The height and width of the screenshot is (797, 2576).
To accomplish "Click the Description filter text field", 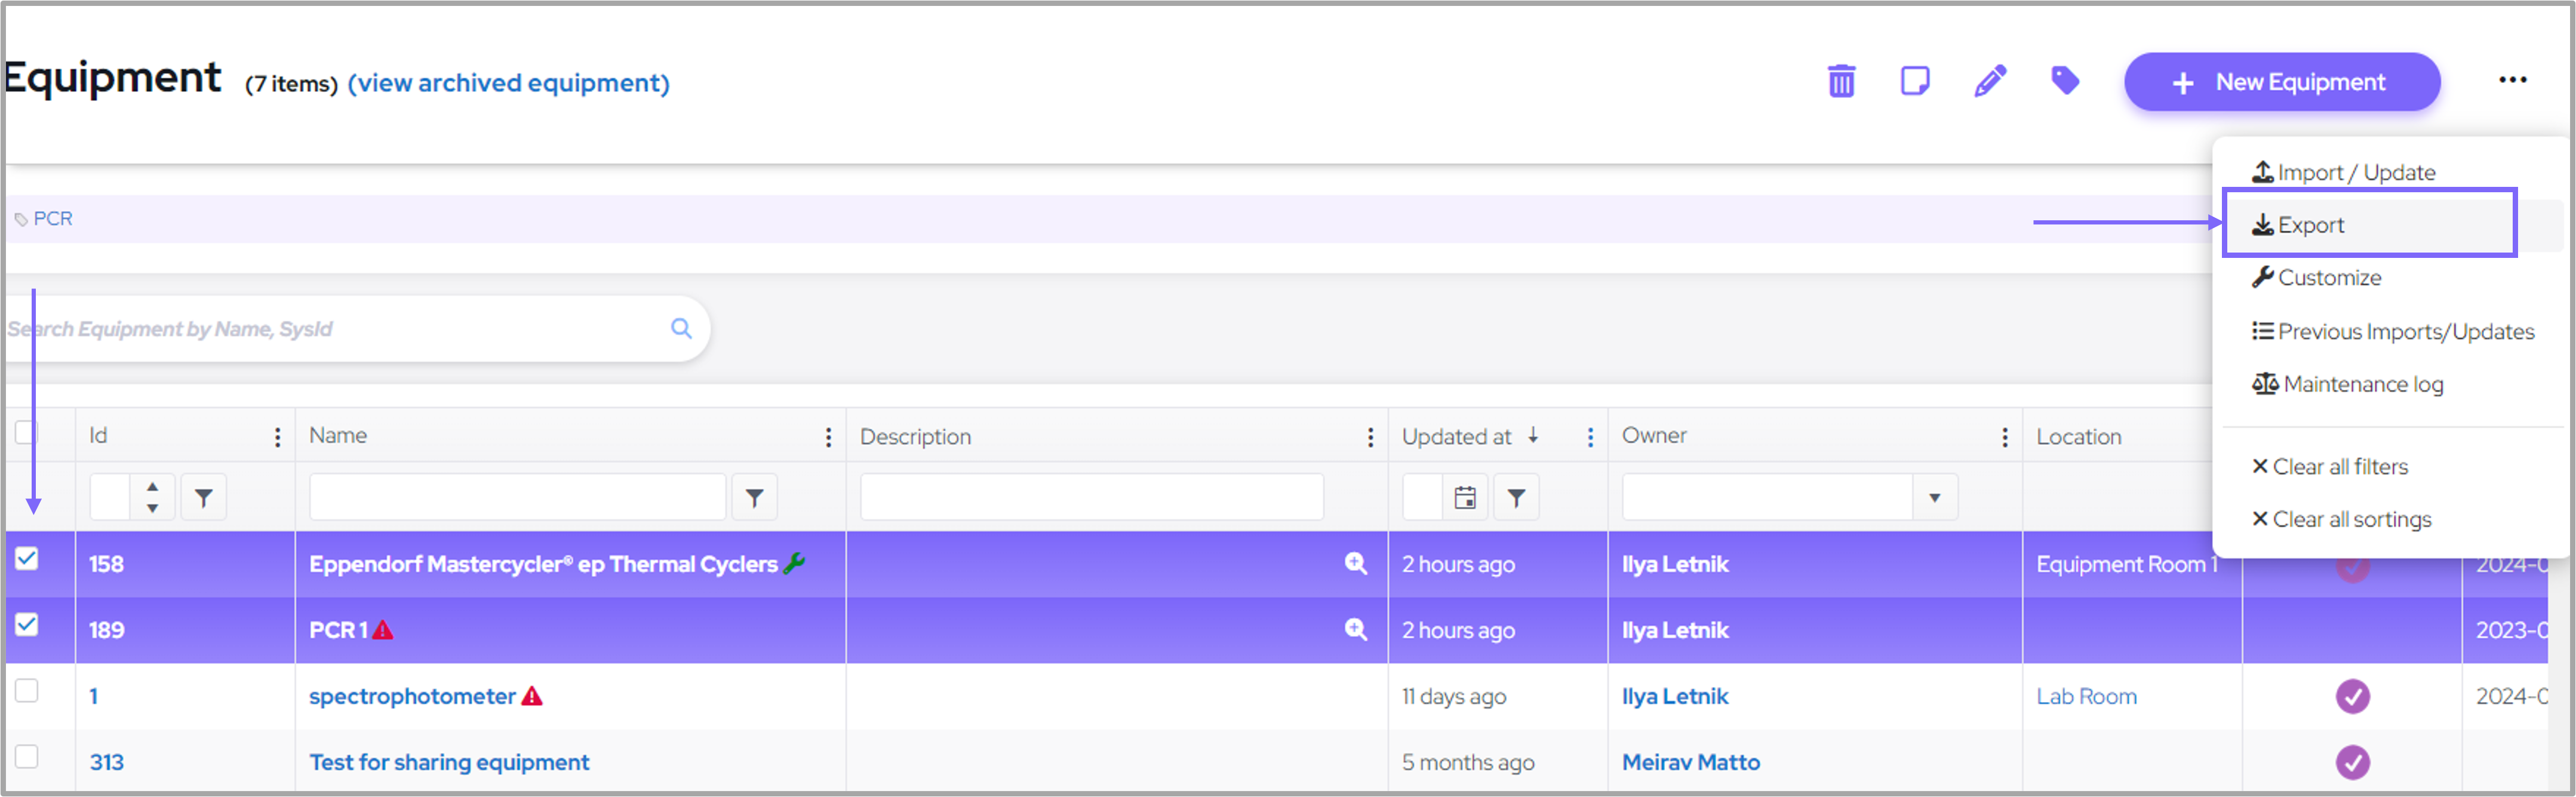I will coord(1091,497).
